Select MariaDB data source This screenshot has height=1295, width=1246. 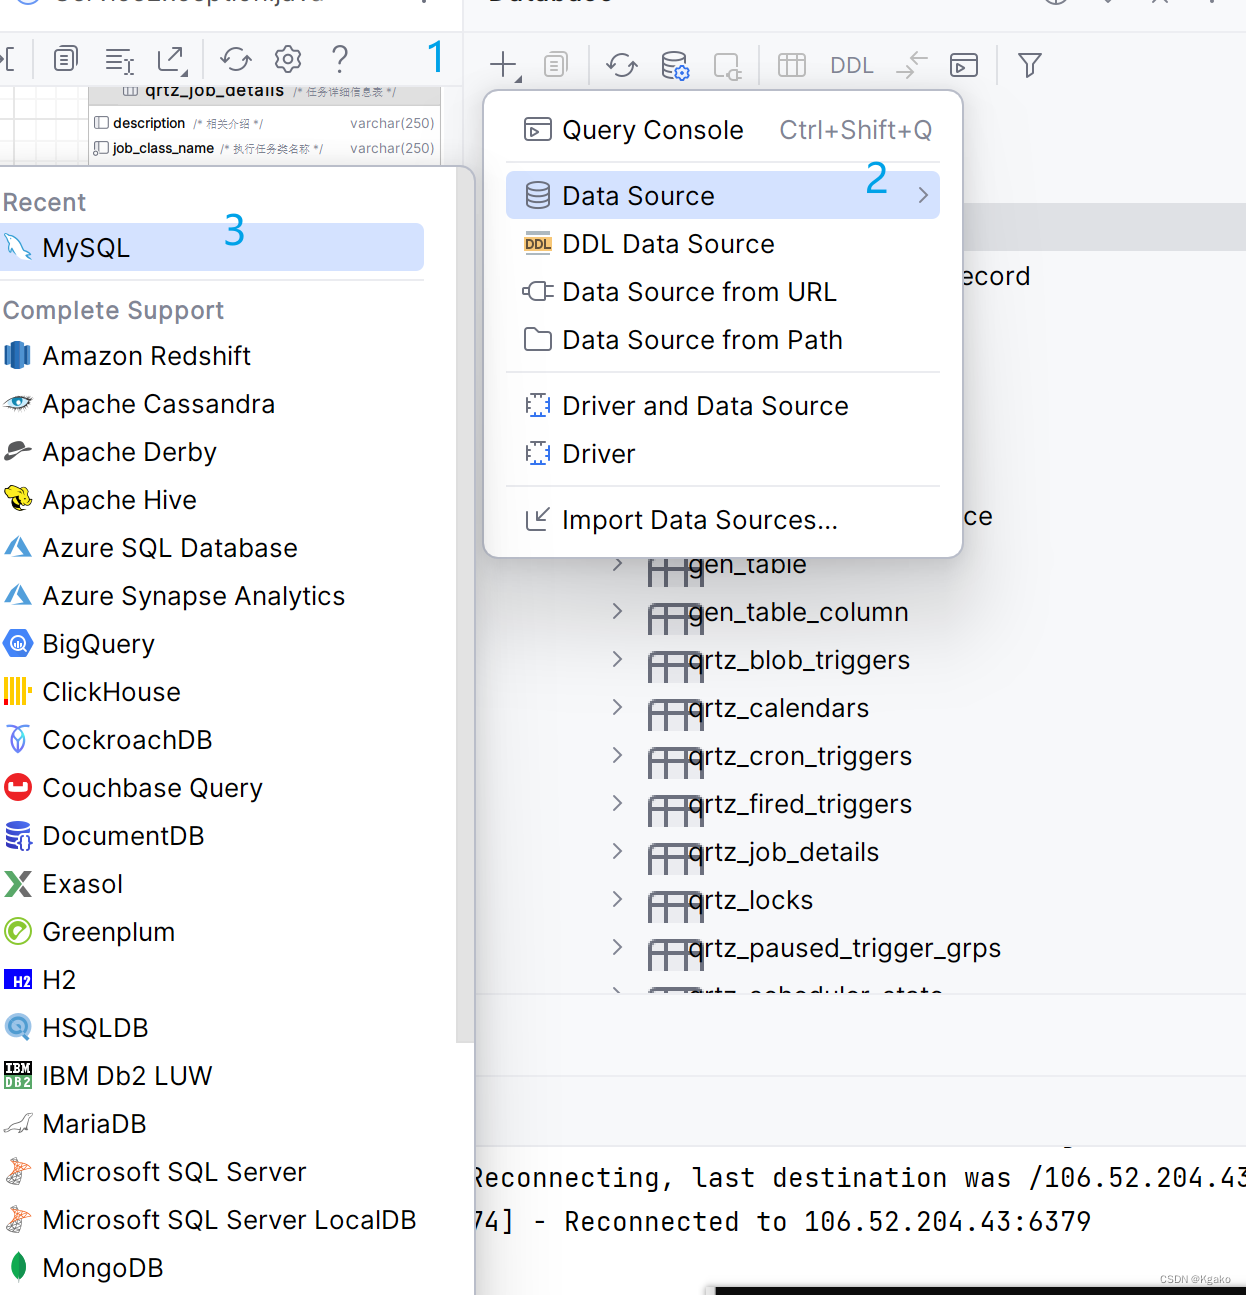(210, 1124)
